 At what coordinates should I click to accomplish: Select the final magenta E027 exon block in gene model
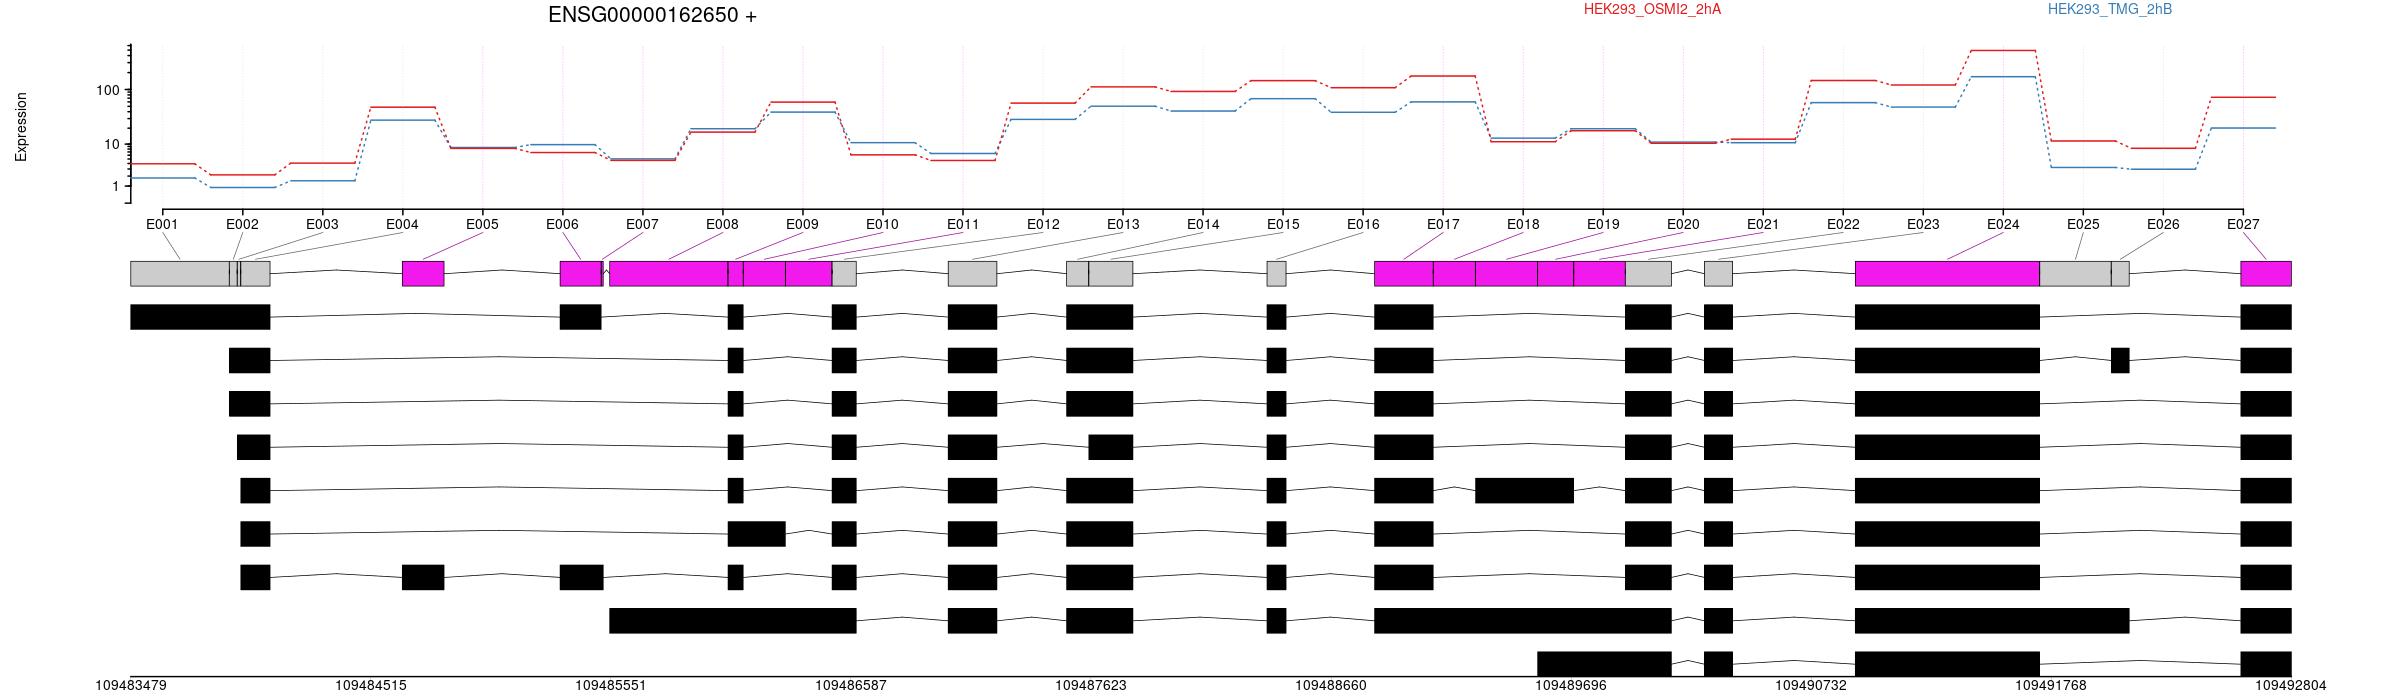[2266, 274]
